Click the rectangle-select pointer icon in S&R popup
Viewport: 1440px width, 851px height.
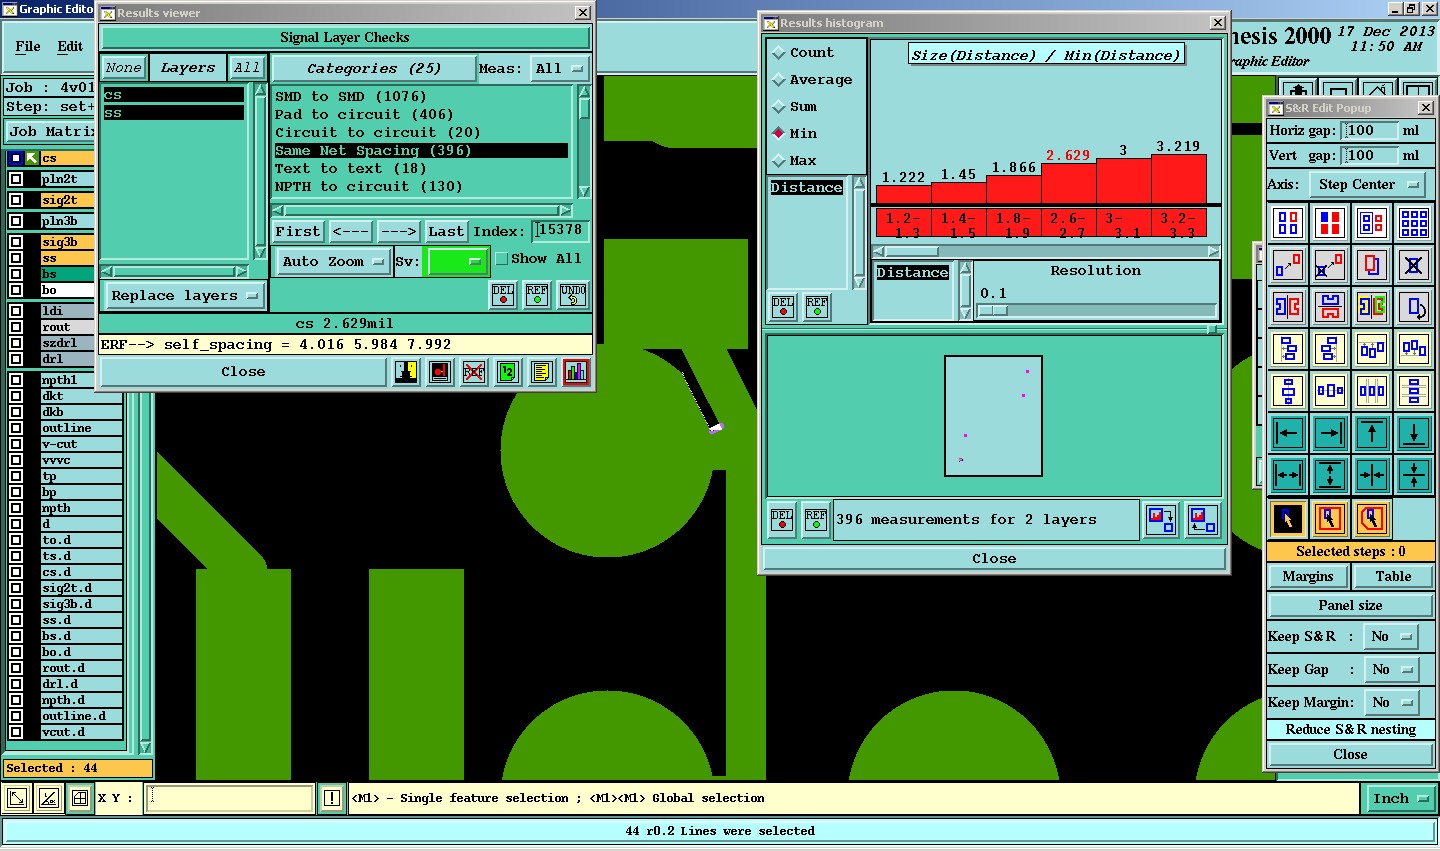click(1330, 518)
